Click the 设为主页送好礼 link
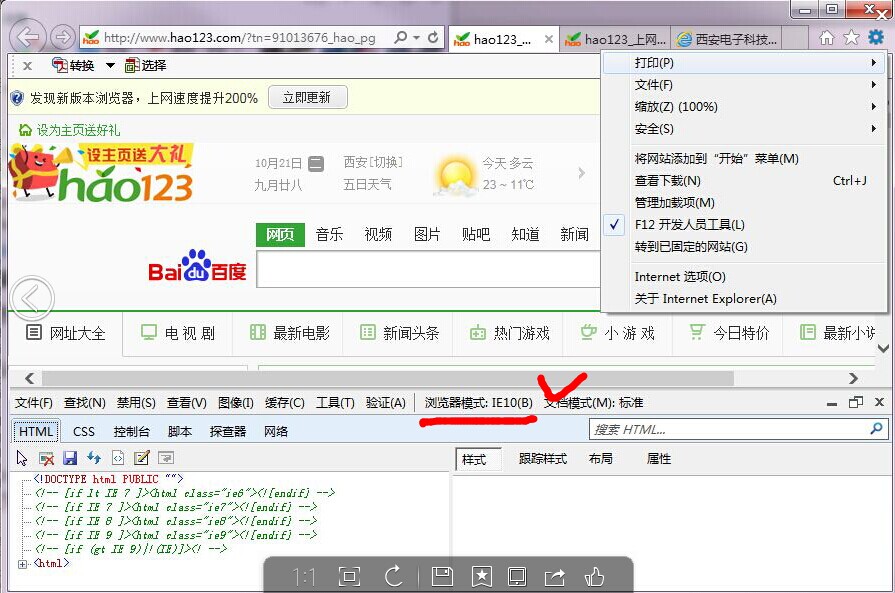Image resolution: width=895 pixels, height=593 pixels. coord(77,130)
